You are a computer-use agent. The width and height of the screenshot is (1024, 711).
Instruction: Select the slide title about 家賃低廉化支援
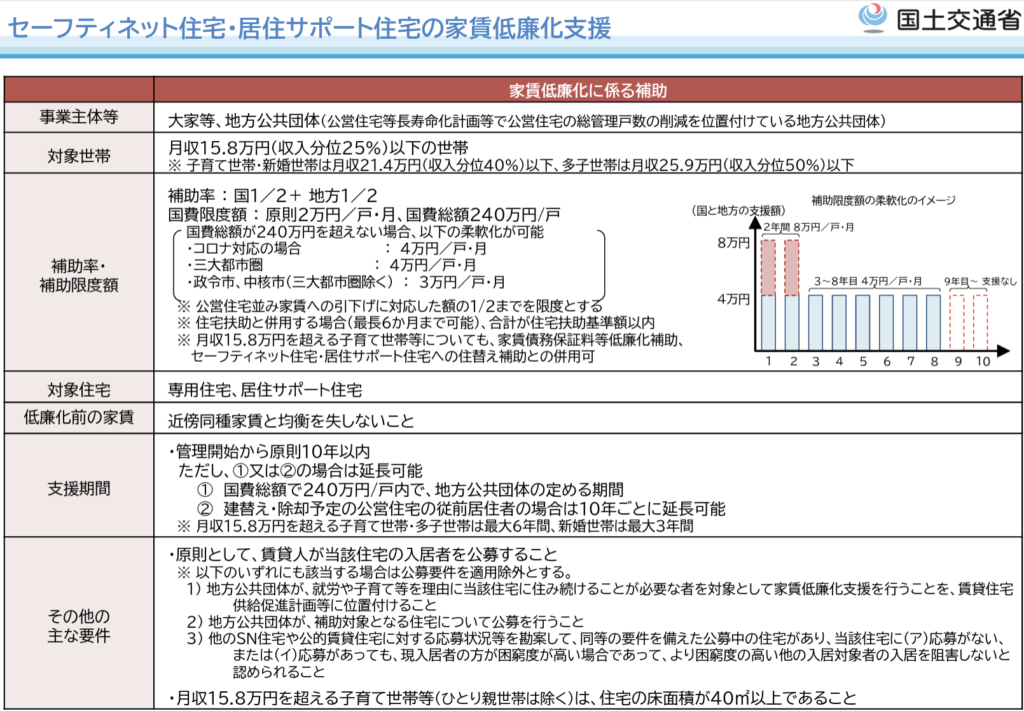coord(309,27)
